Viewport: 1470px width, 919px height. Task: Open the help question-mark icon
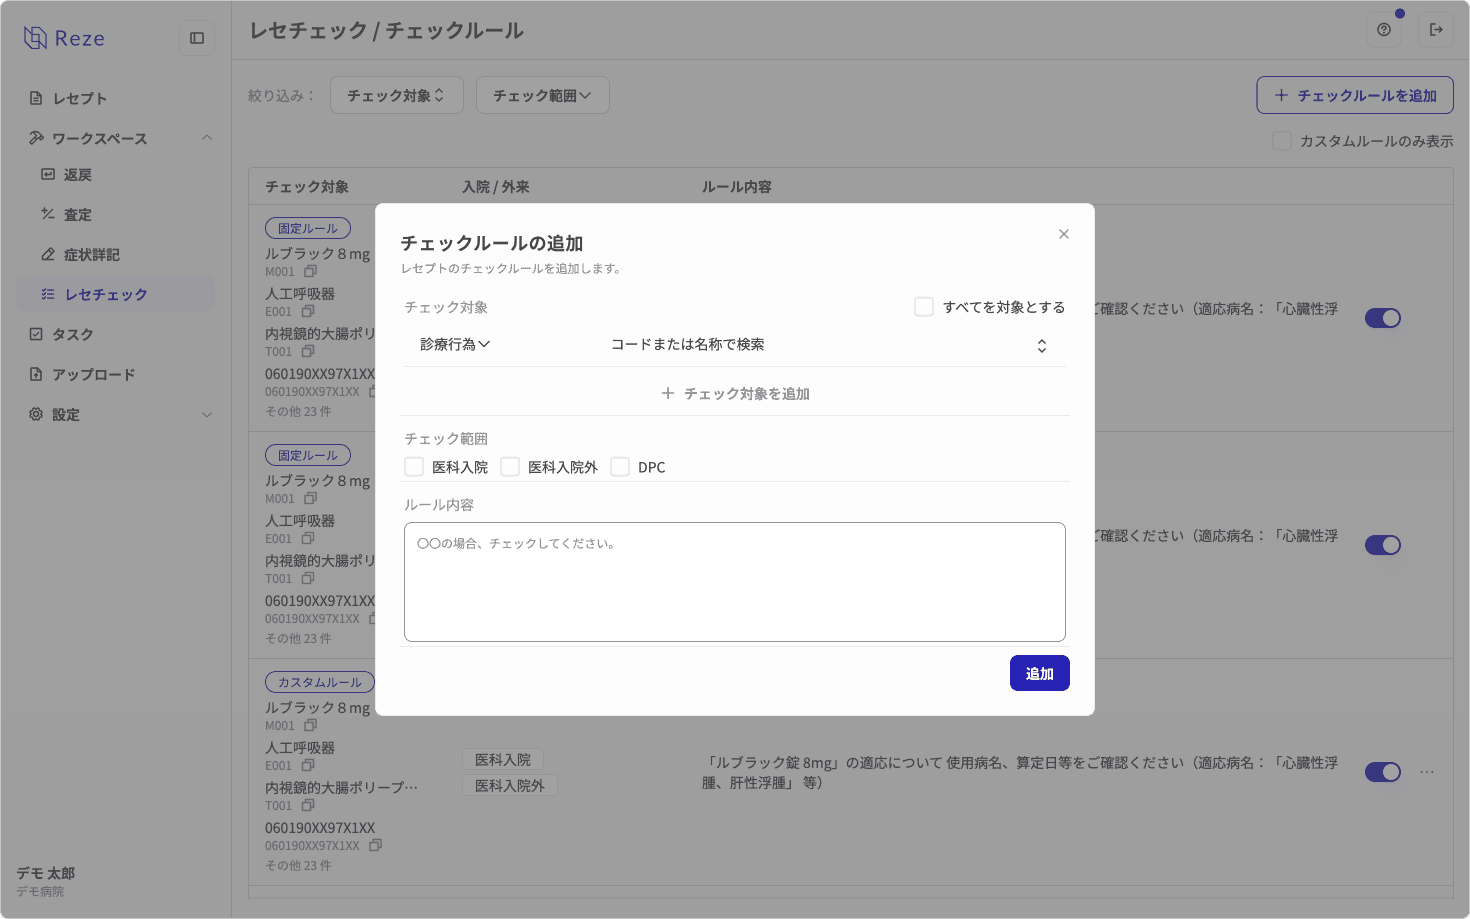coord(1383,30)
